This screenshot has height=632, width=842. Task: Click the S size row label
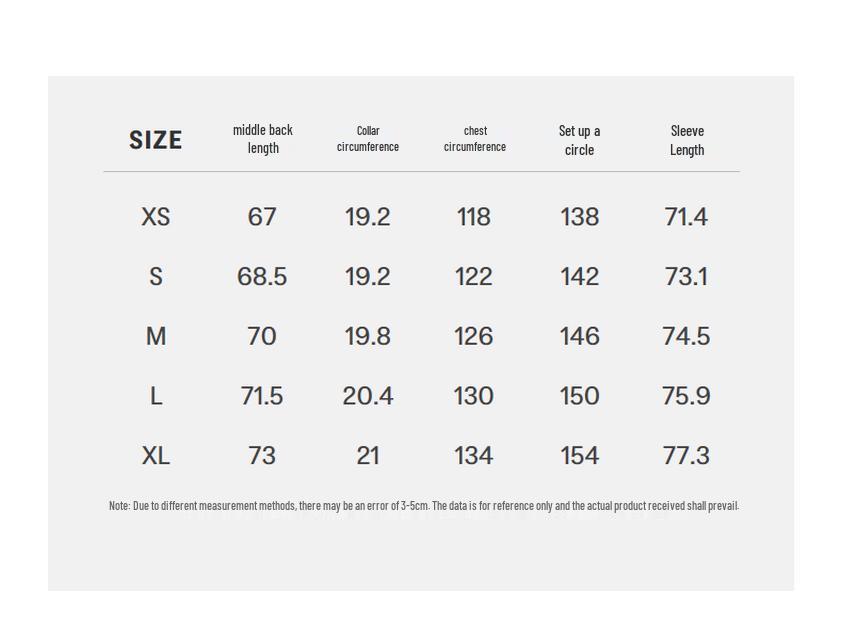point(156,277)
